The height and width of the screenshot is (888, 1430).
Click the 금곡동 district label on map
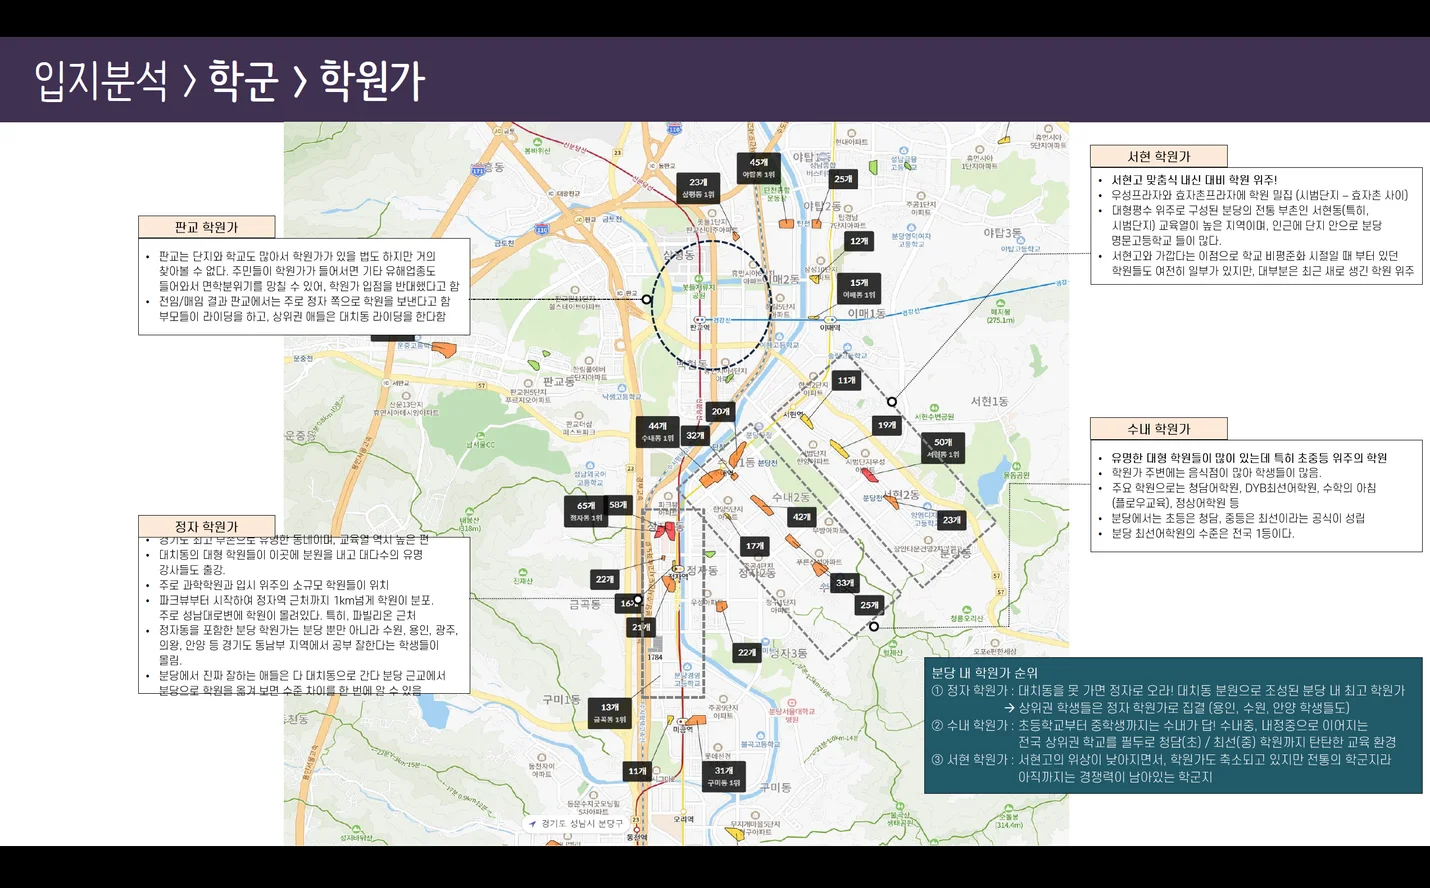(584, 604)
